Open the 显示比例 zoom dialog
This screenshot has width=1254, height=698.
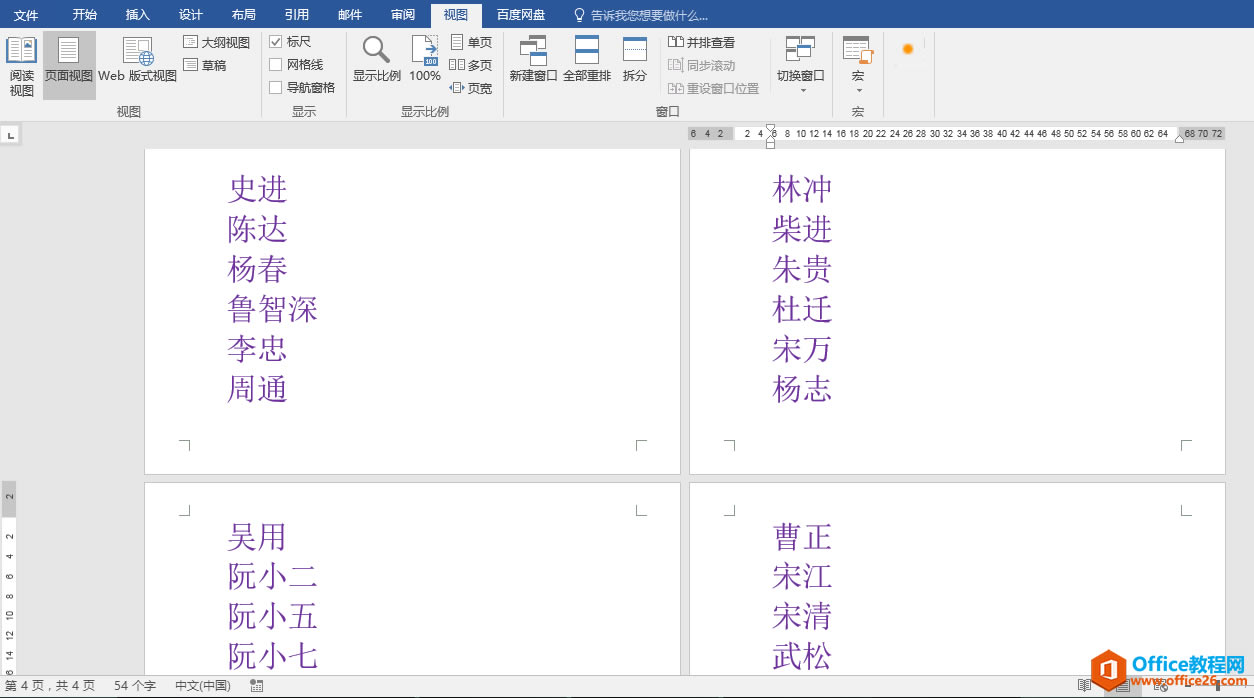pyautogui.click(x=377, y=60)
